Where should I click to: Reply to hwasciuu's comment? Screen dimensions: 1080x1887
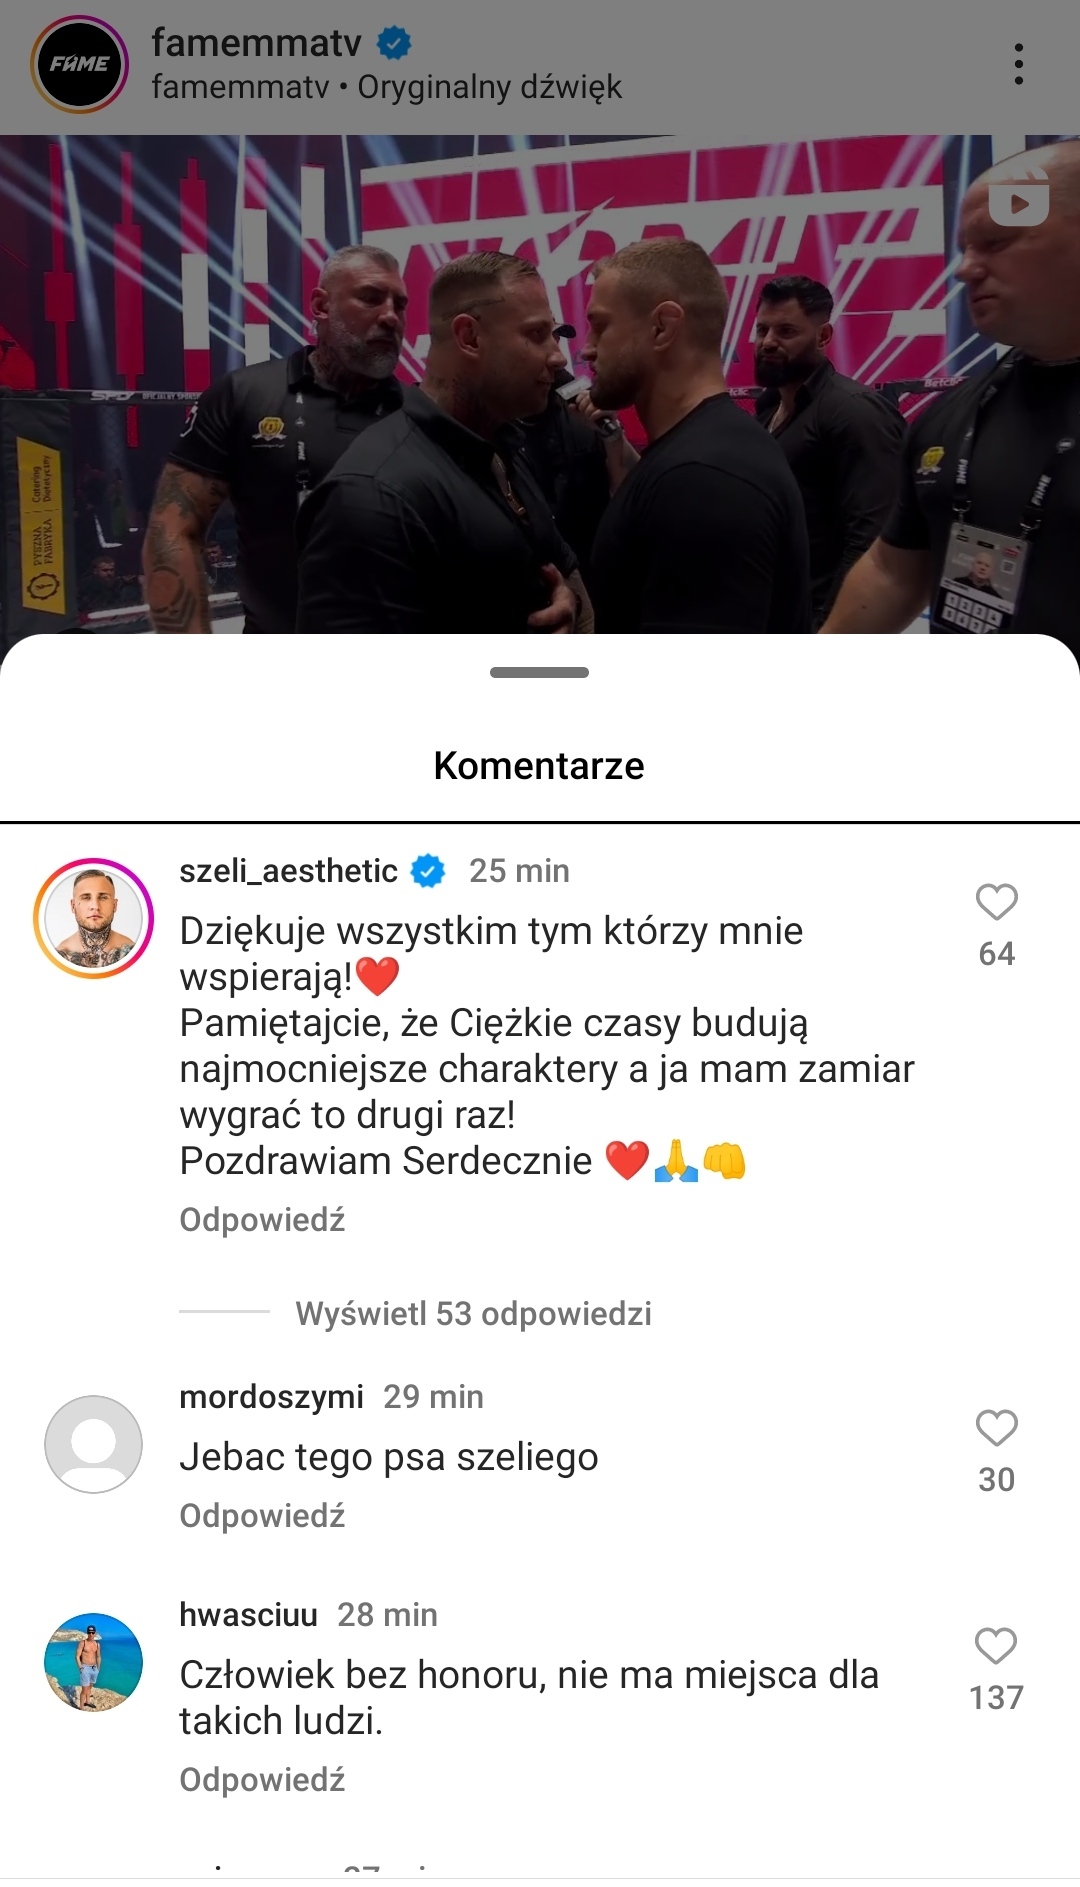tap(262, 1780)
